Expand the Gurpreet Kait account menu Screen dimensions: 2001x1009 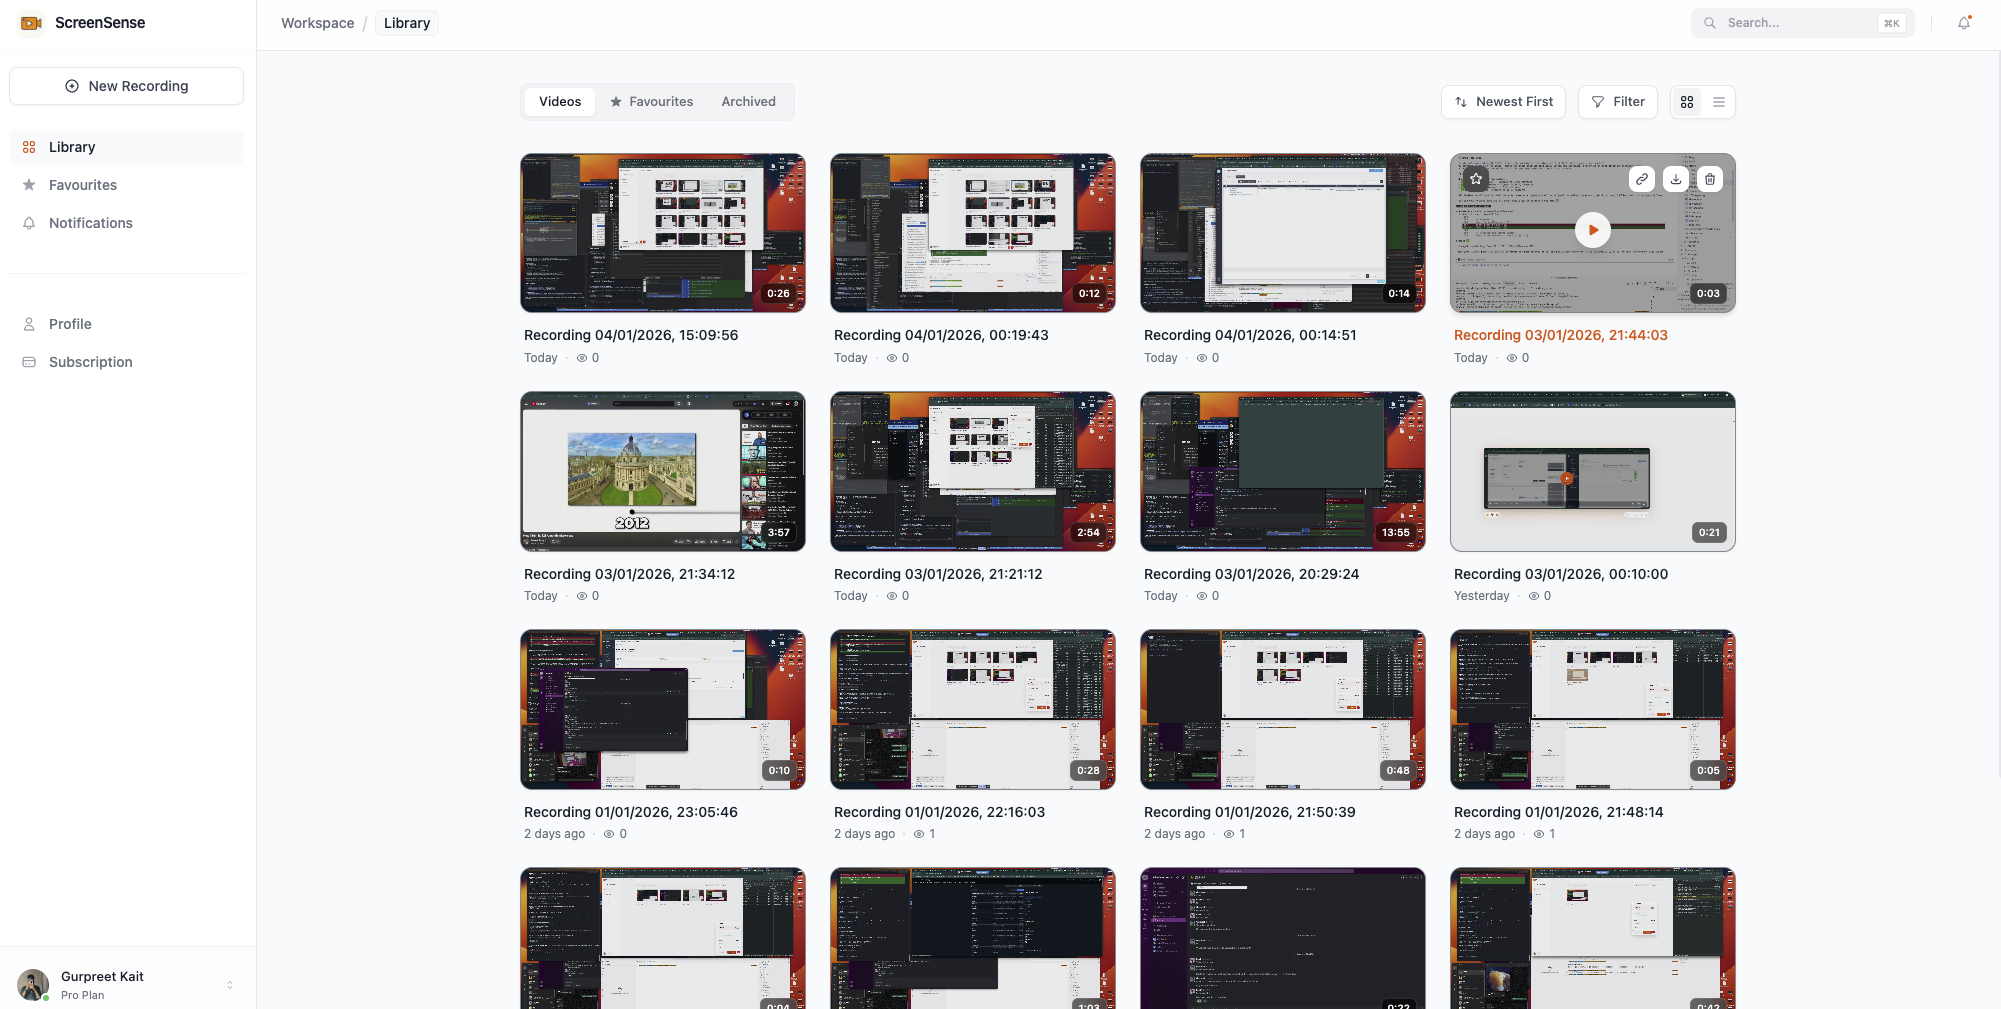[x=126, y=984]
